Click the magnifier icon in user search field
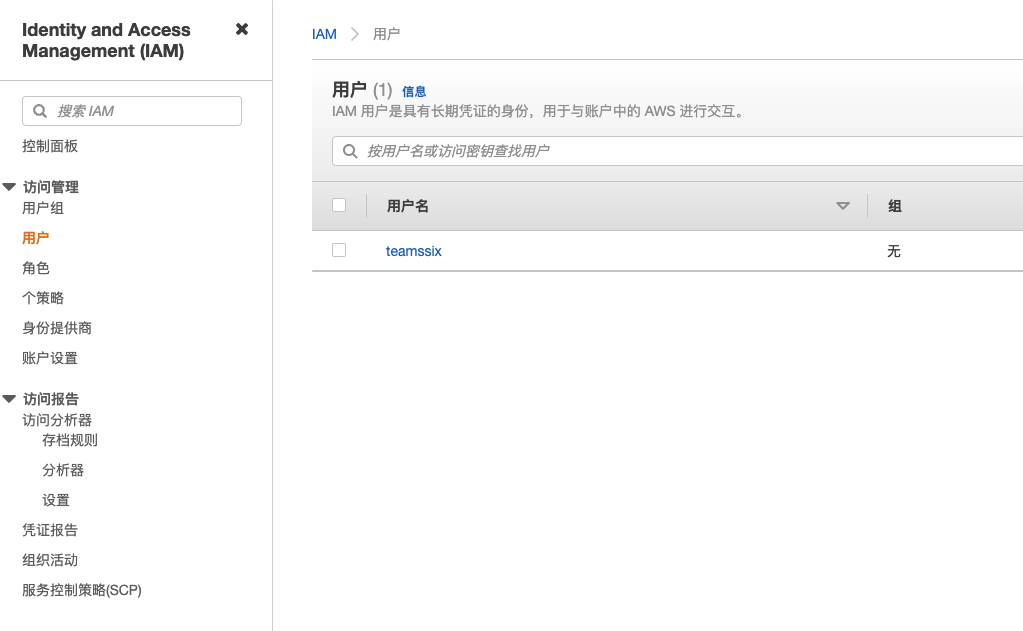The width and height of the screenshot is (1023, 631). click(x=350, y=151)
